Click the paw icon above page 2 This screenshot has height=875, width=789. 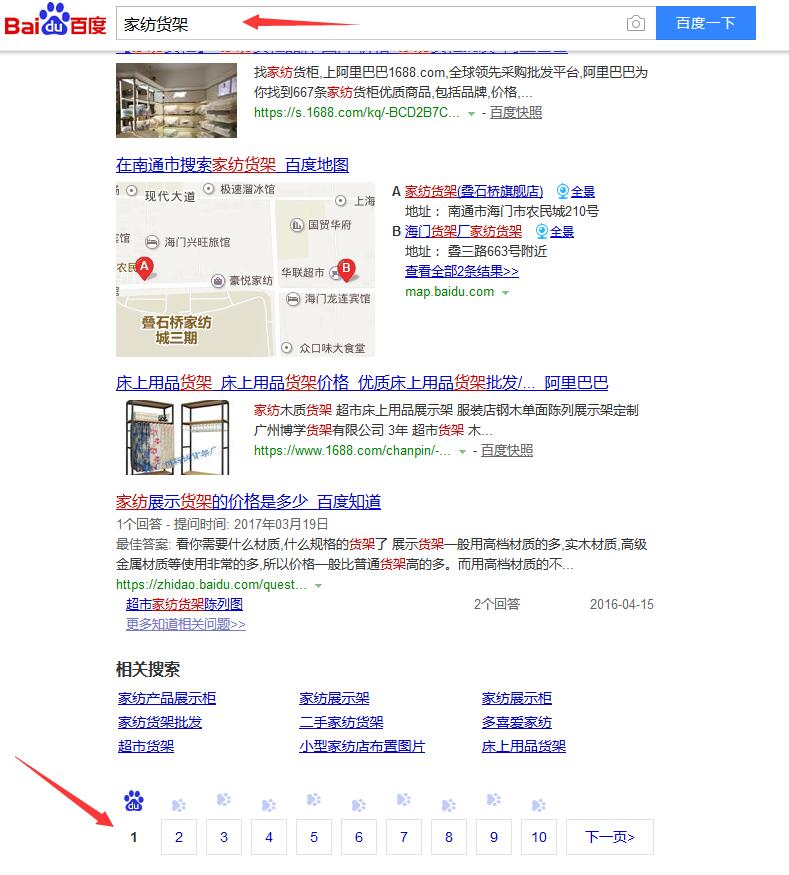coord(179,805)
